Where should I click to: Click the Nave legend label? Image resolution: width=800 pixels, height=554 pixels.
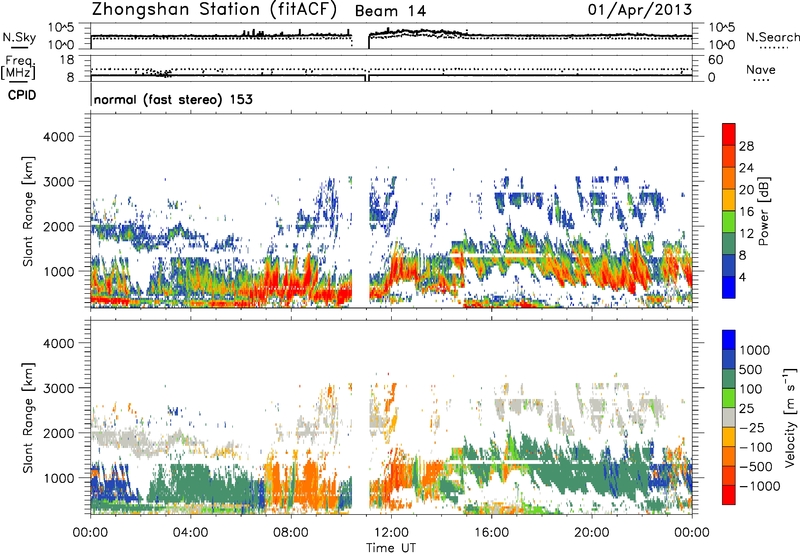[761, 70]
